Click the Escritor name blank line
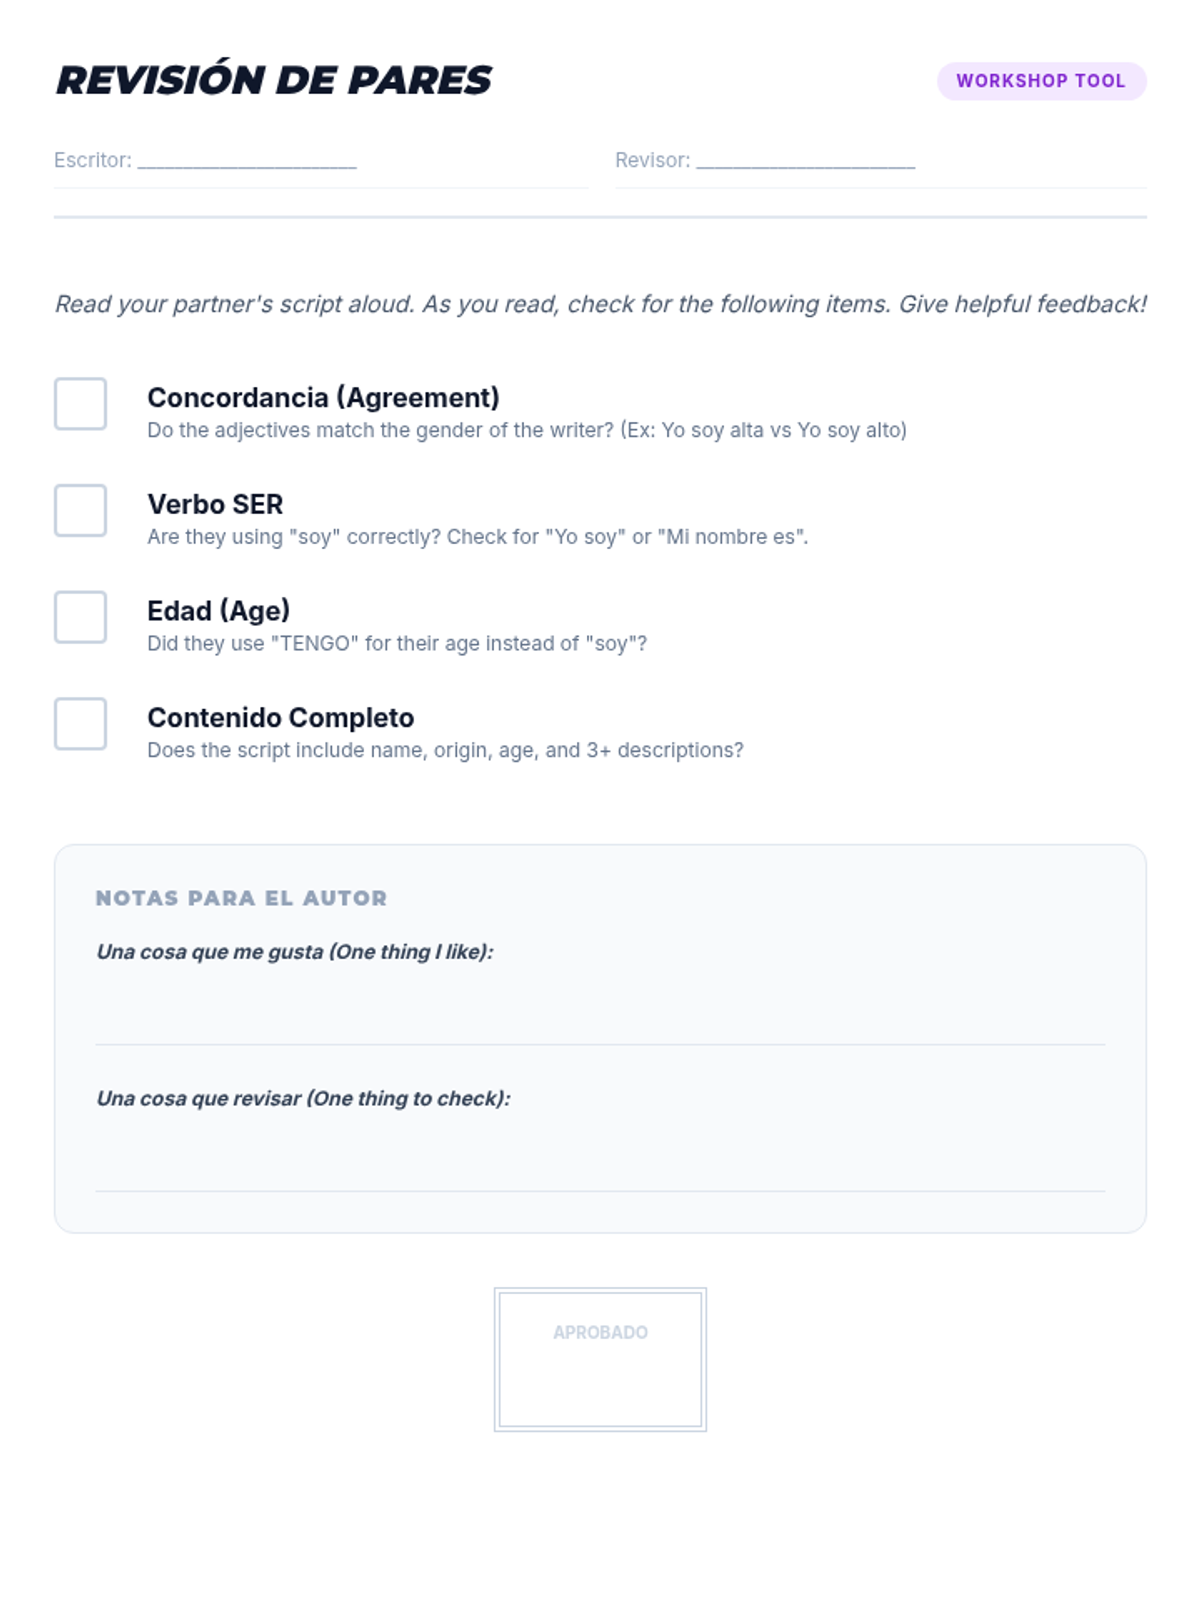The image size is (1200, 1600). (x=247, y=161)
